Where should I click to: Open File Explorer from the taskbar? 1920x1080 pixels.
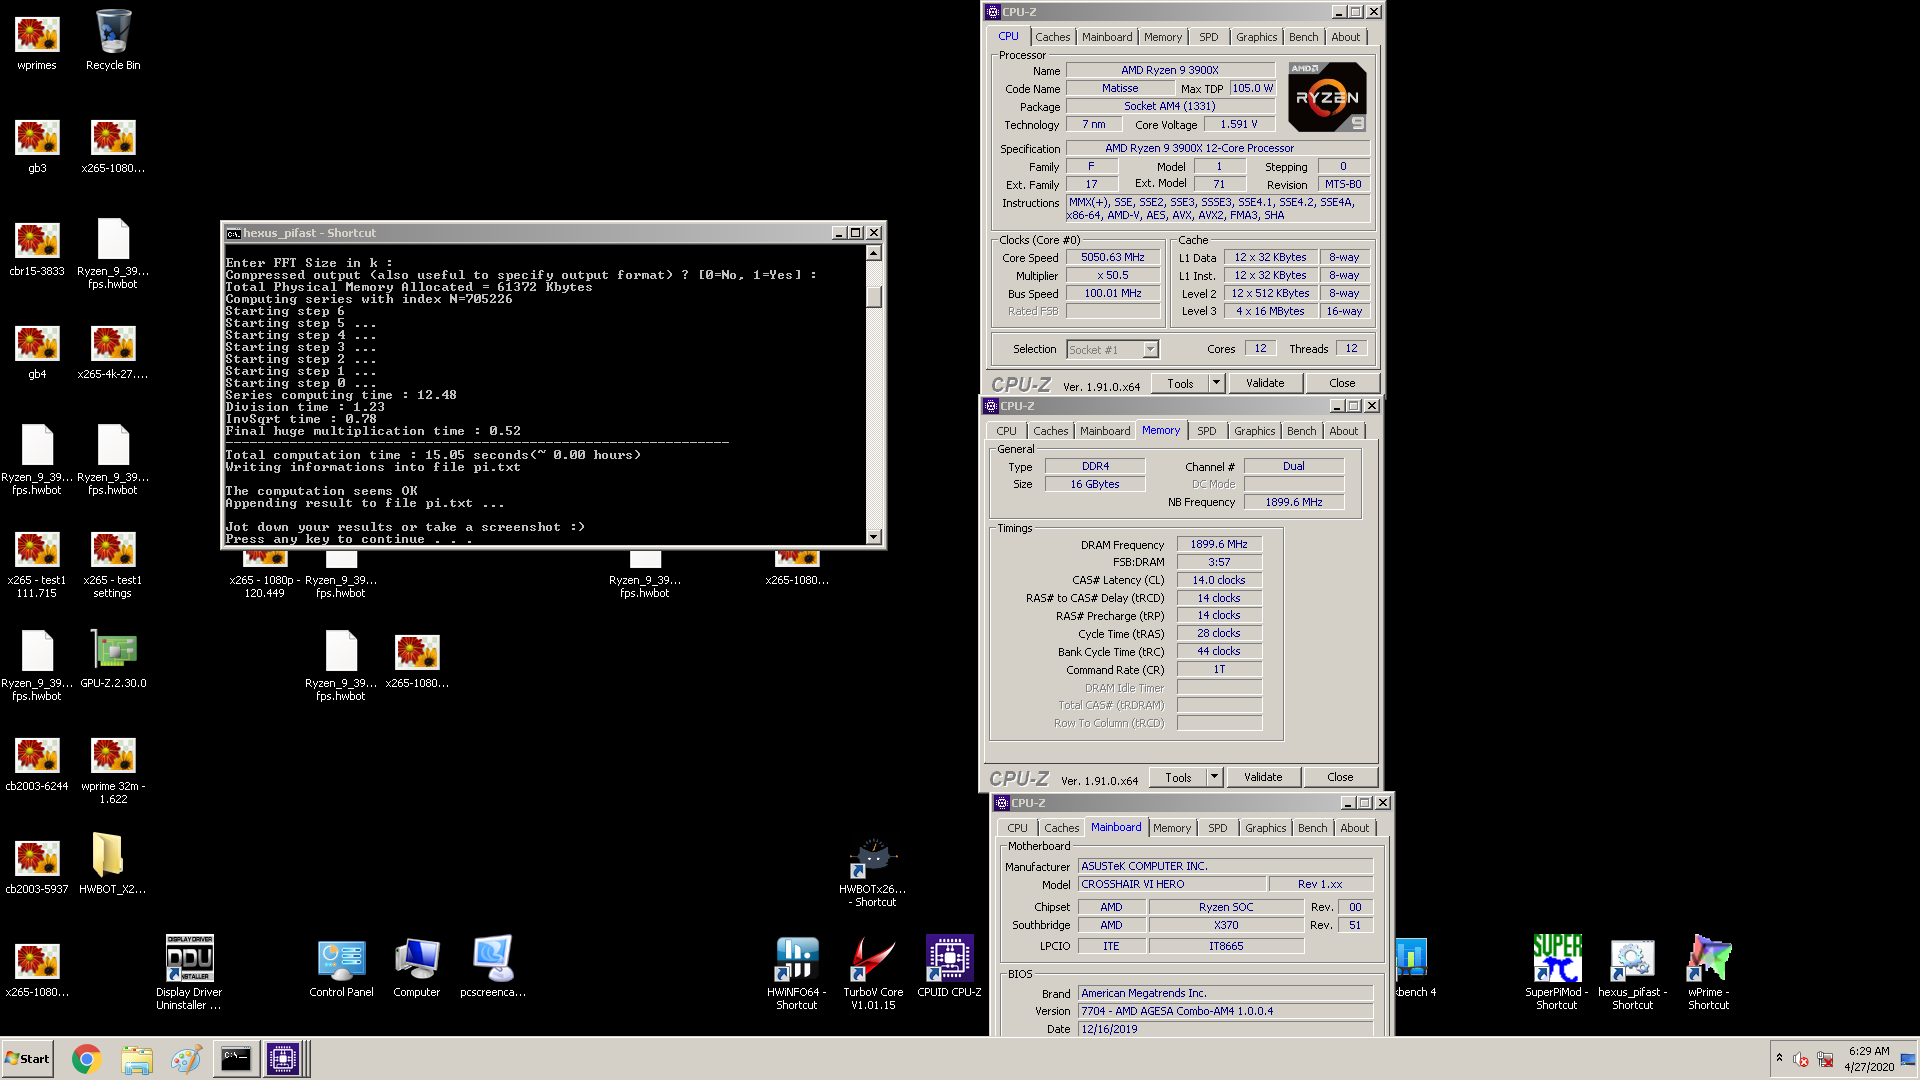[x=137, y=1059]
